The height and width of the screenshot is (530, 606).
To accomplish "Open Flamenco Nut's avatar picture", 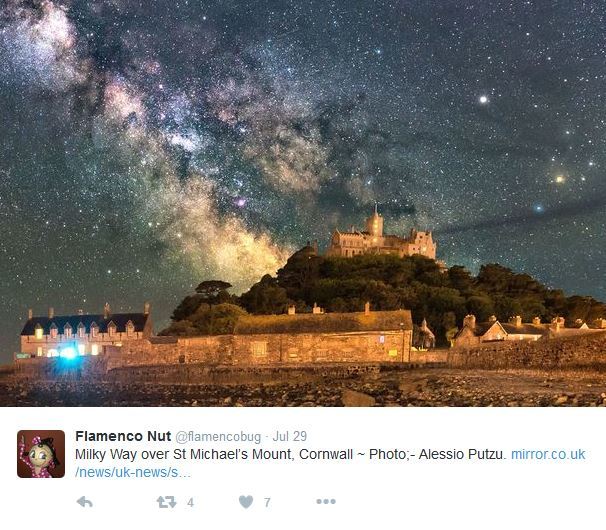I will tap(41, 454).
